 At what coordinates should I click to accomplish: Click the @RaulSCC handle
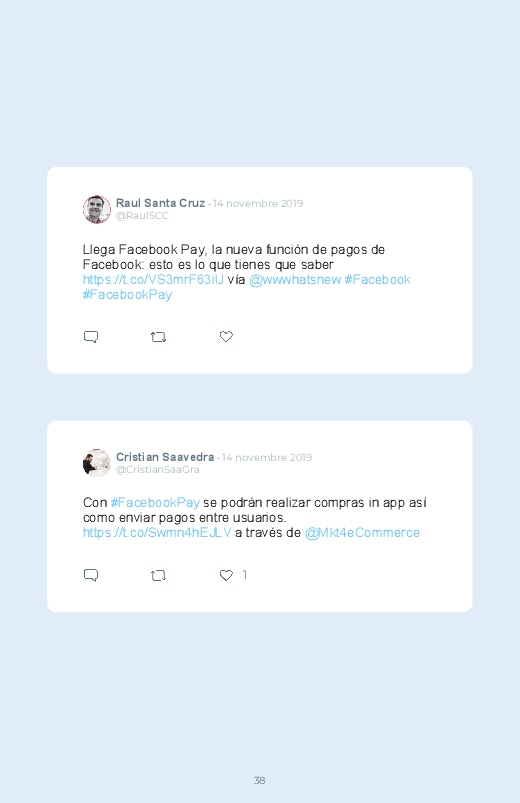[x=142, y=216]
